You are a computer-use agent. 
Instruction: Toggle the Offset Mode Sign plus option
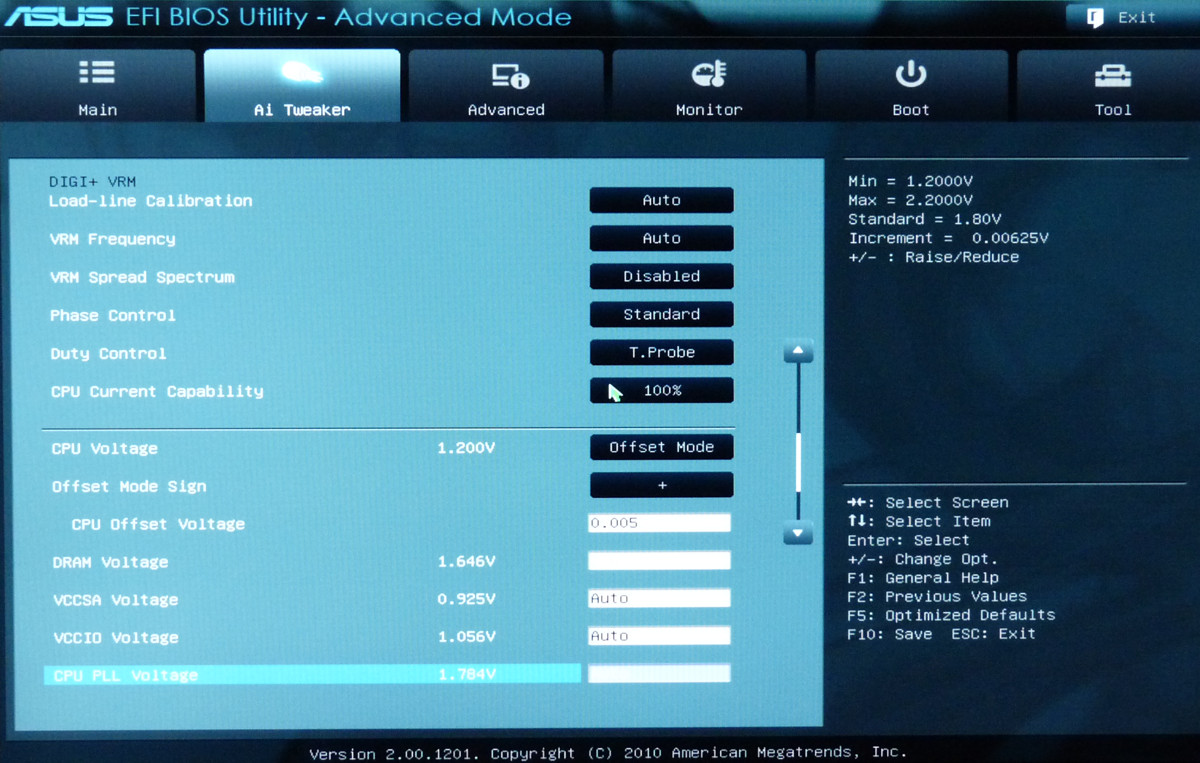coord(661,485)
